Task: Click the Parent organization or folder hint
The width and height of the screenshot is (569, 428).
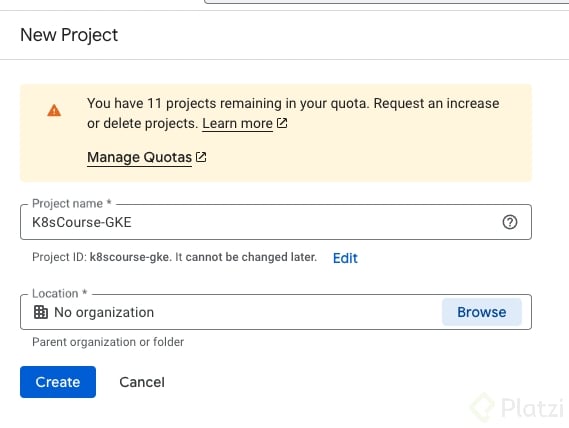Action: 108,342
